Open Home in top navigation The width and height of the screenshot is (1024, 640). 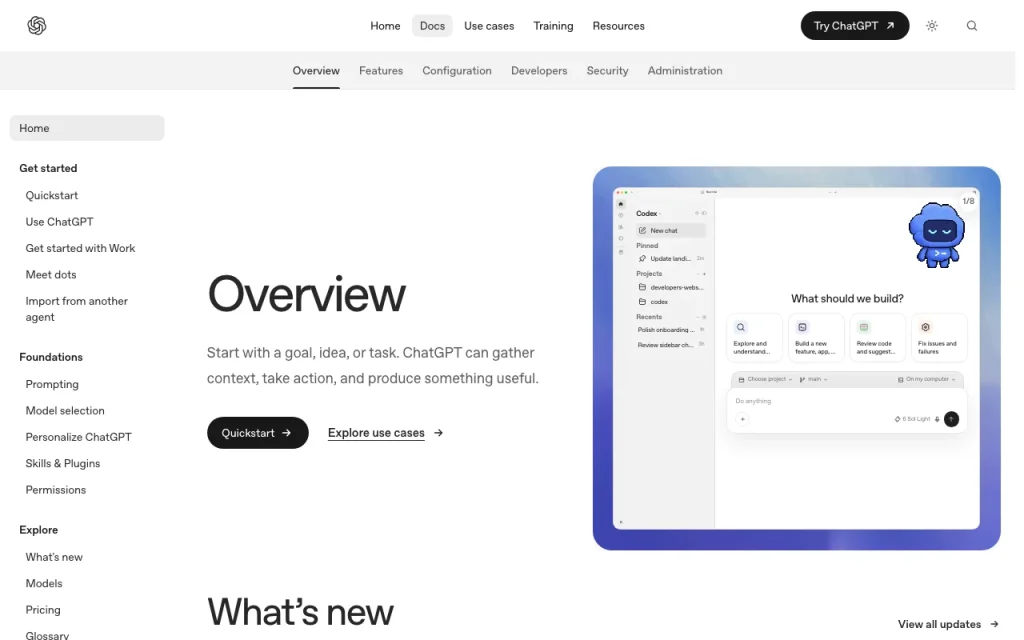pyautogui.click(x=385, y=25)
